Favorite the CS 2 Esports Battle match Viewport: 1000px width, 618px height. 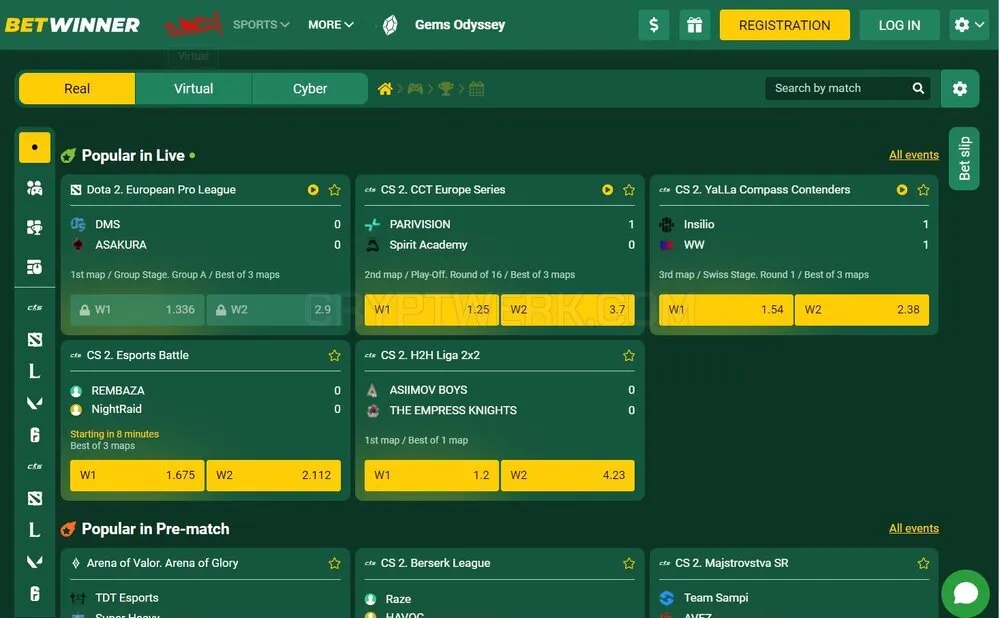334,355
